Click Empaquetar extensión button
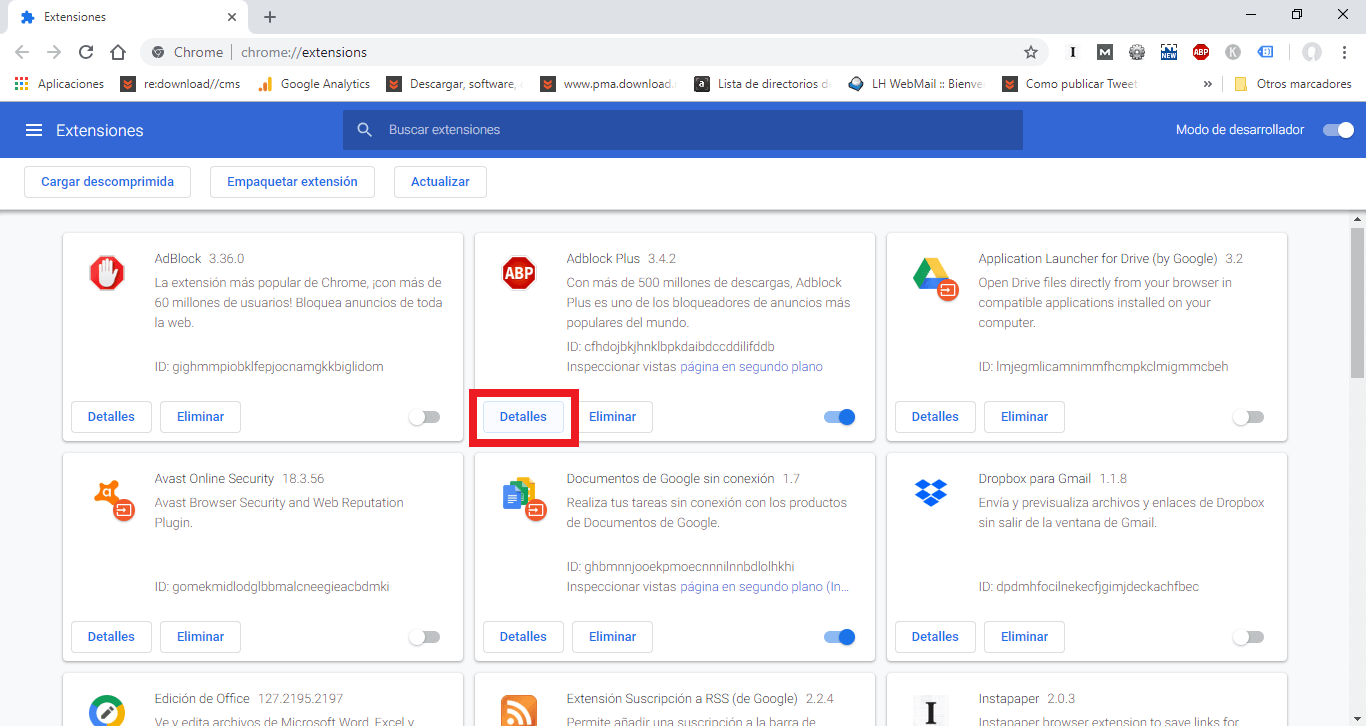The width and height of the screenshot is (1366, 726). [292, 182]
